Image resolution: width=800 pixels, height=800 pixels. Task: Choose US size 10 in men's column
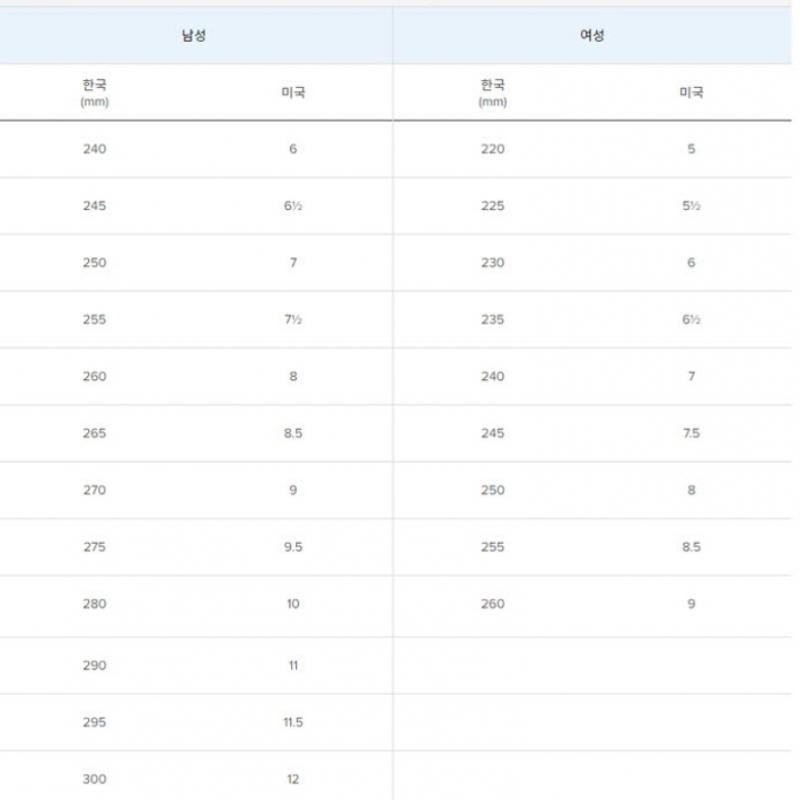pos(293,604)
